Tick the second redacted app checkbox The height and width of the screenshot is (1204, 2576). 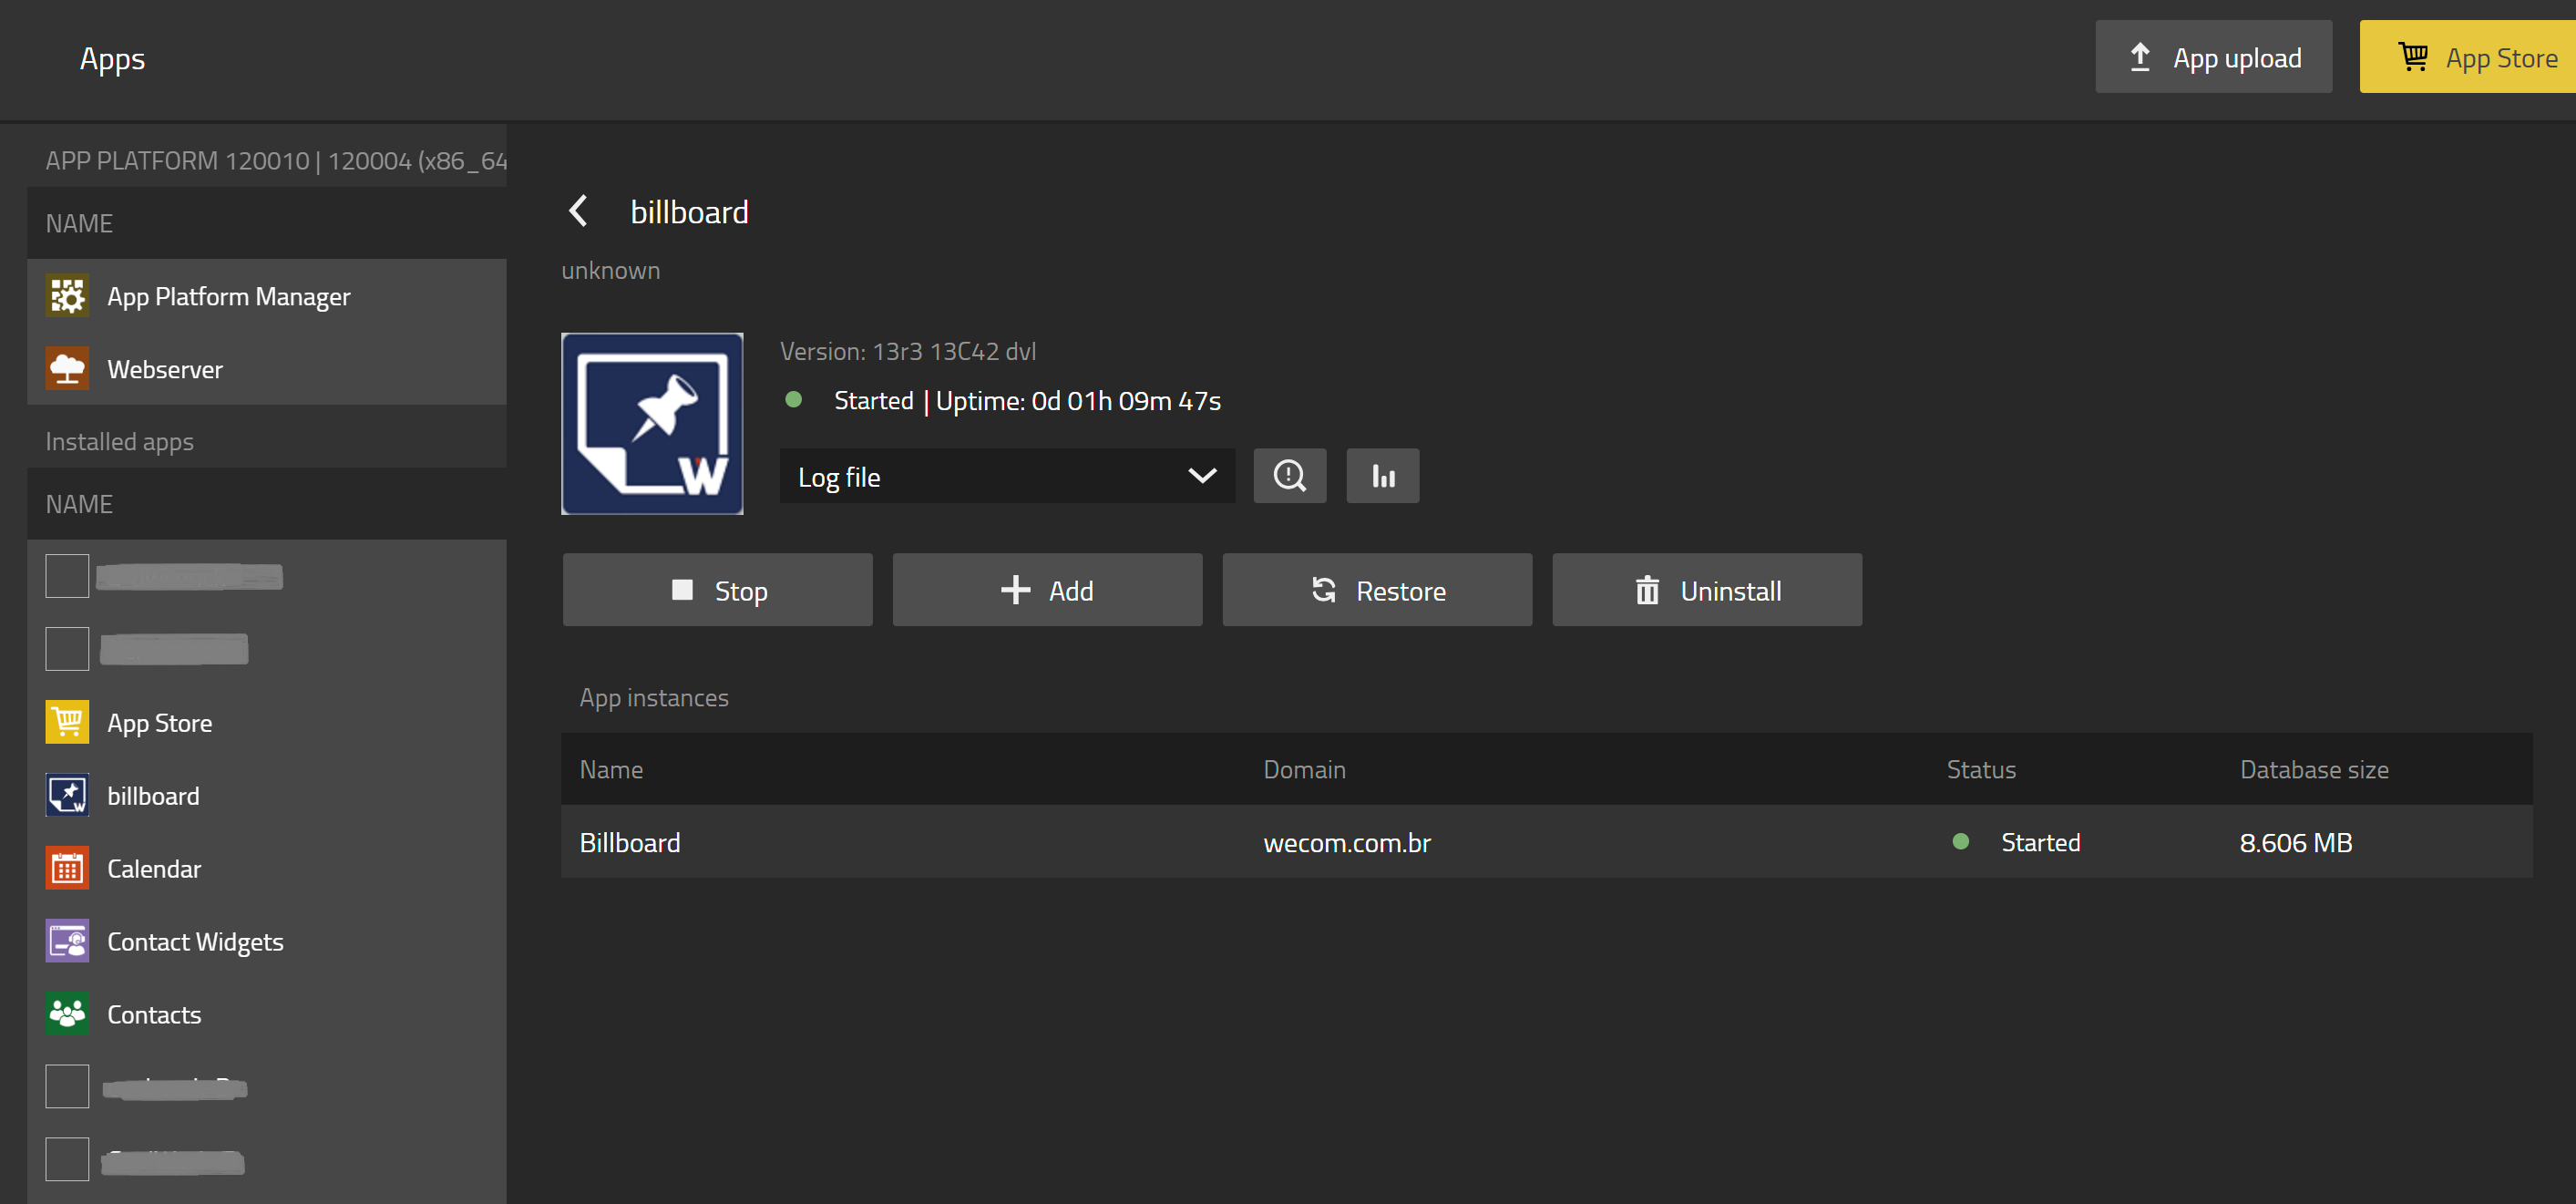67,649
